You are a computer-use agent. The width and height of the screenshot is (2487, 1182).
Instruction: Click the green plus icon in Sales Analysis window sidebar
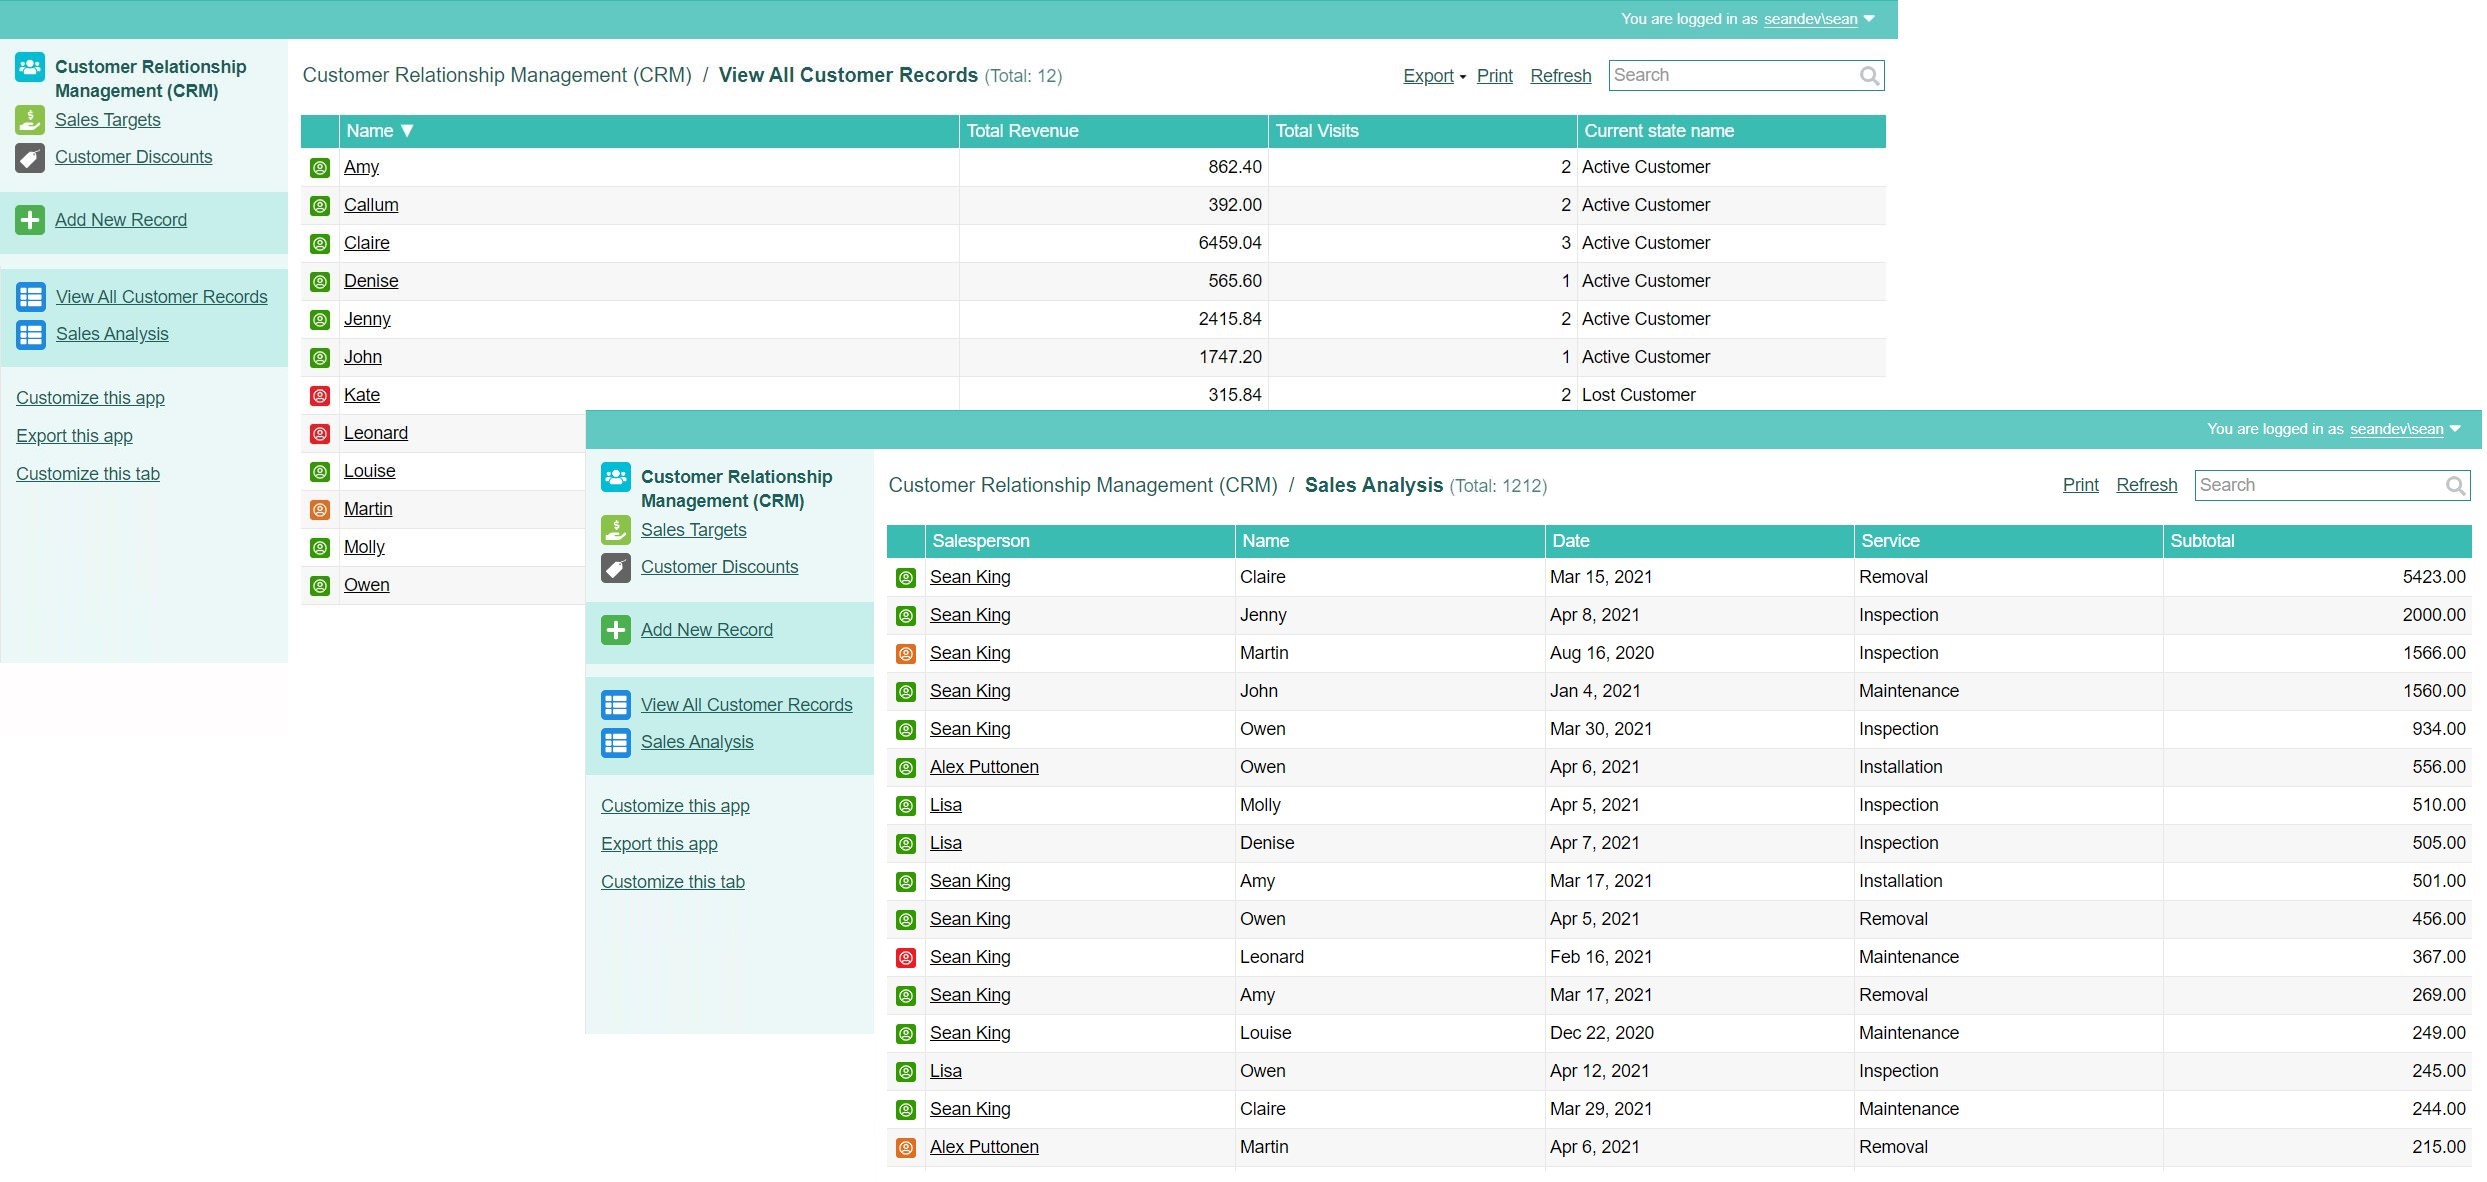(616, 630)
